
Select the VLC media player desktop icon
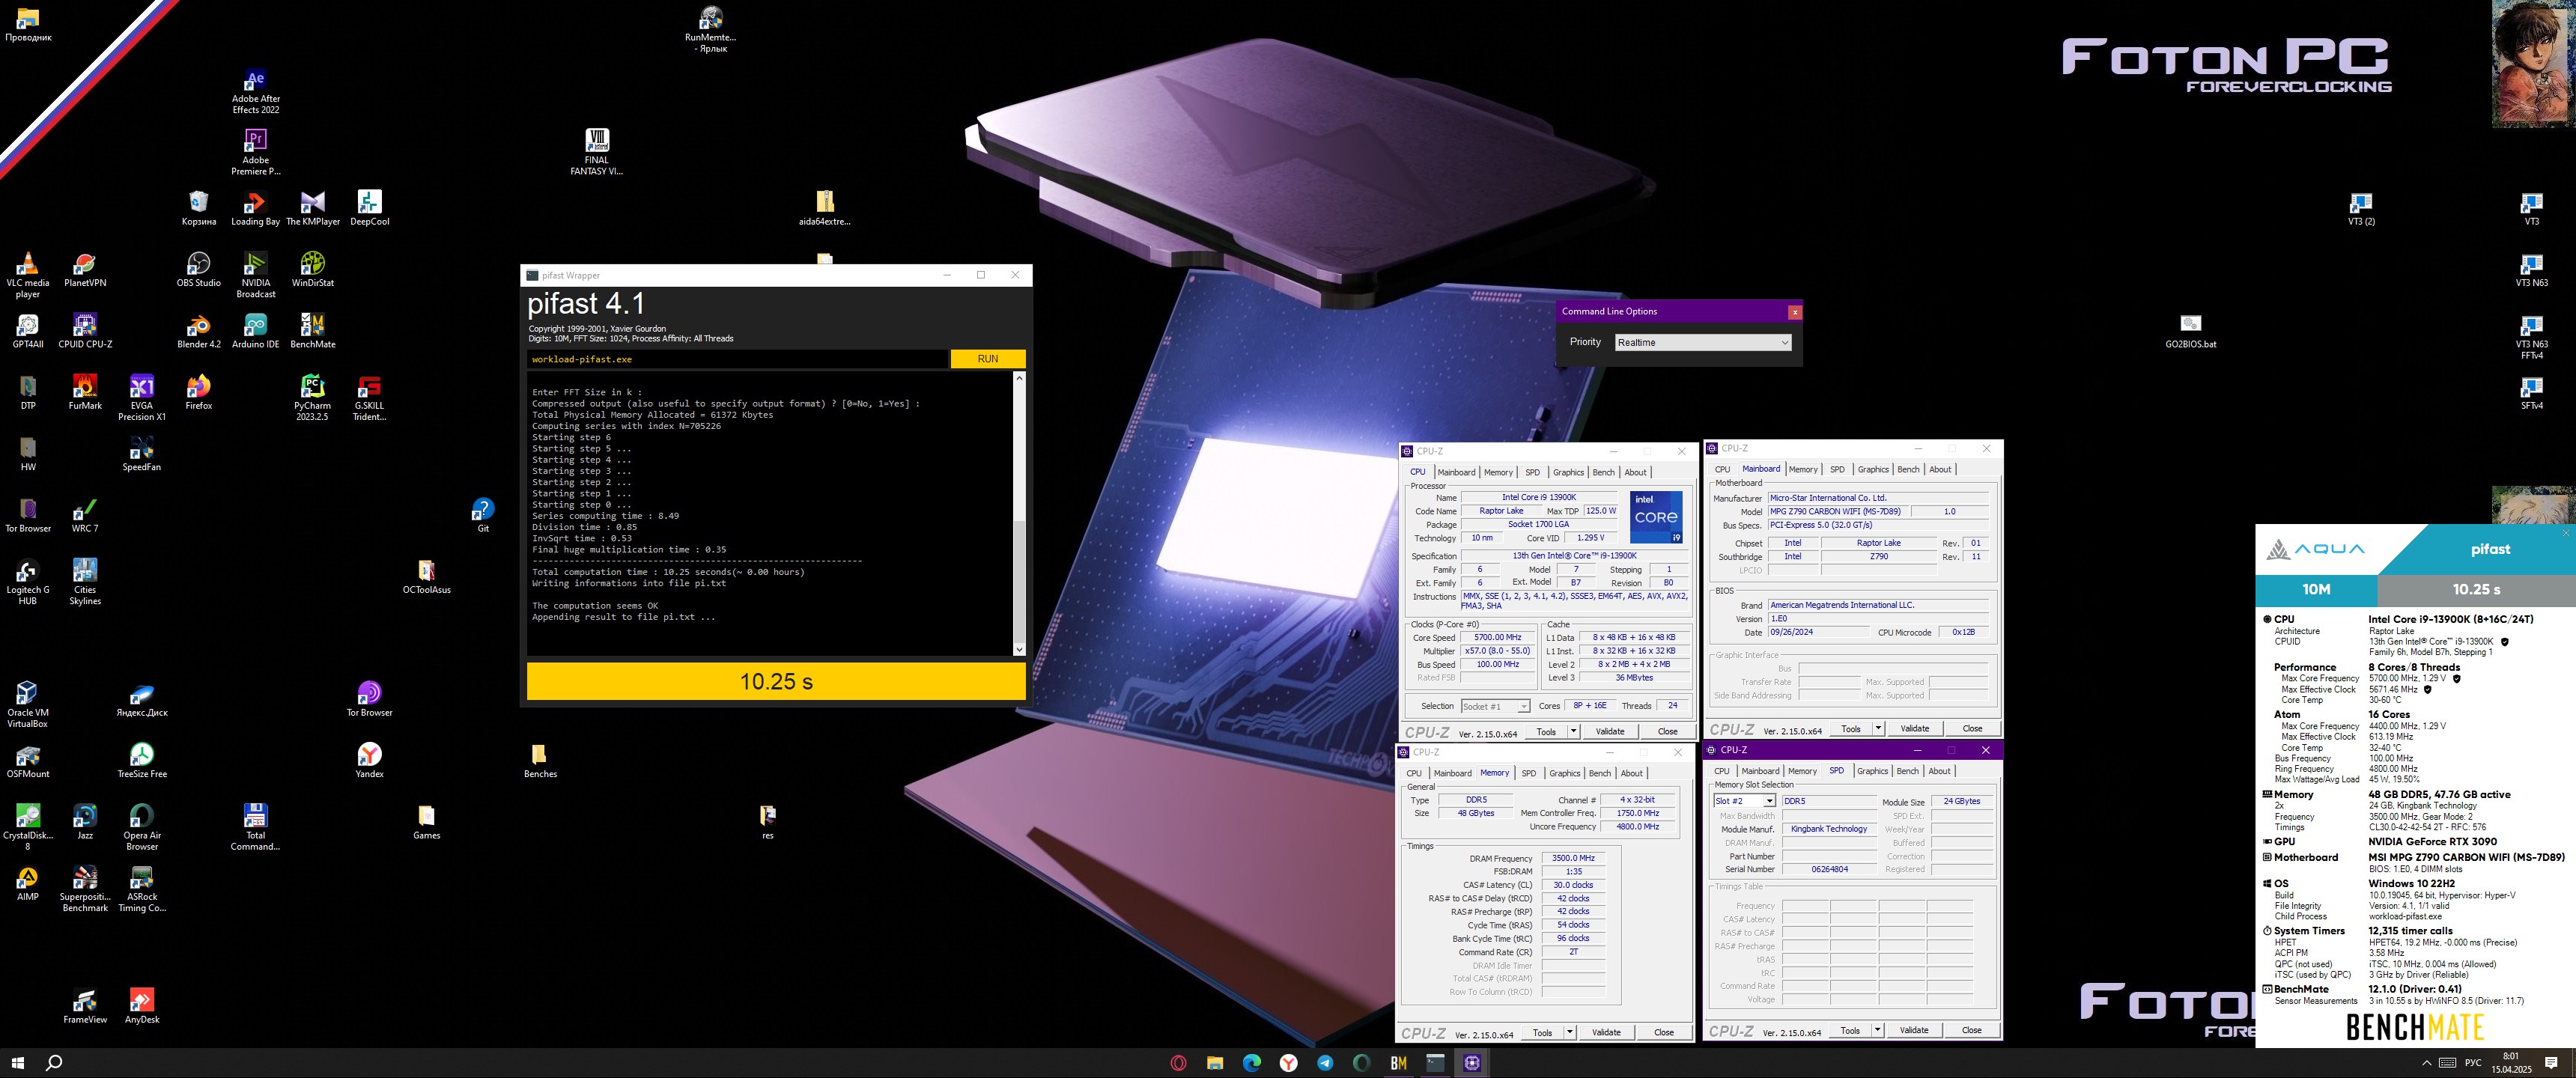28,274
